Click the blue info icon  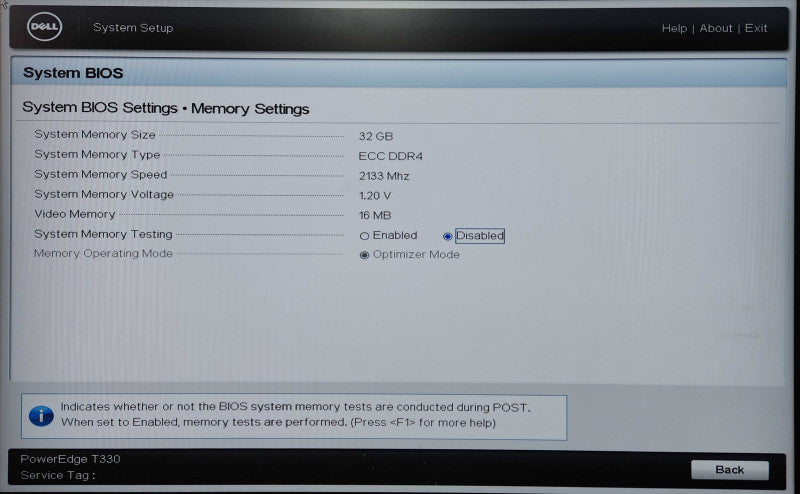click(x=41, y=416)
